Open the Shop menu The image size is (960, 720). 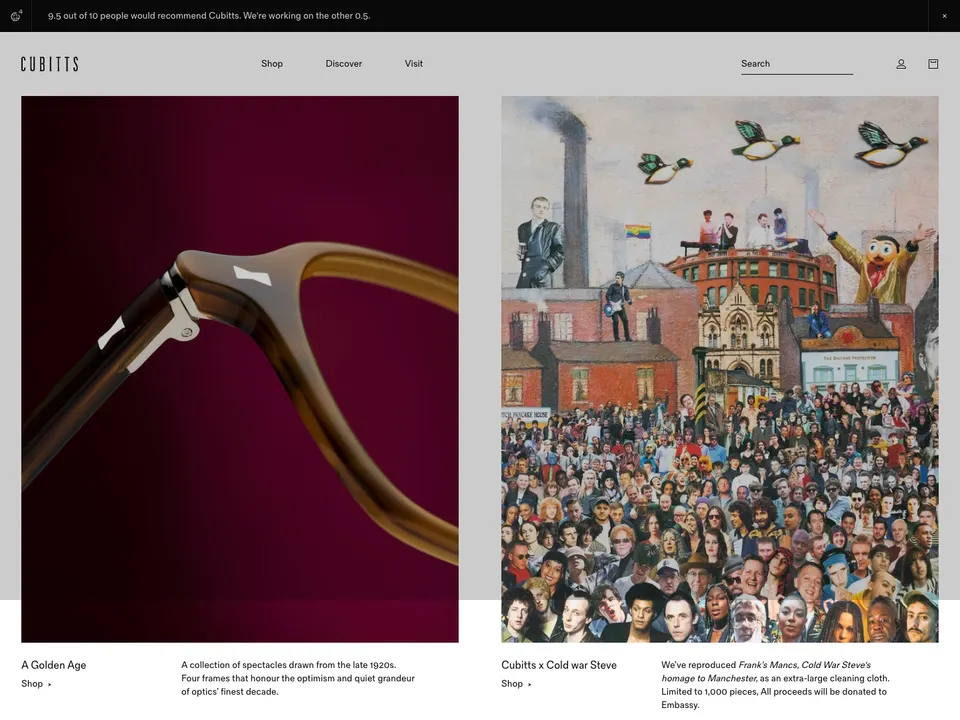(x=272, y=64)
